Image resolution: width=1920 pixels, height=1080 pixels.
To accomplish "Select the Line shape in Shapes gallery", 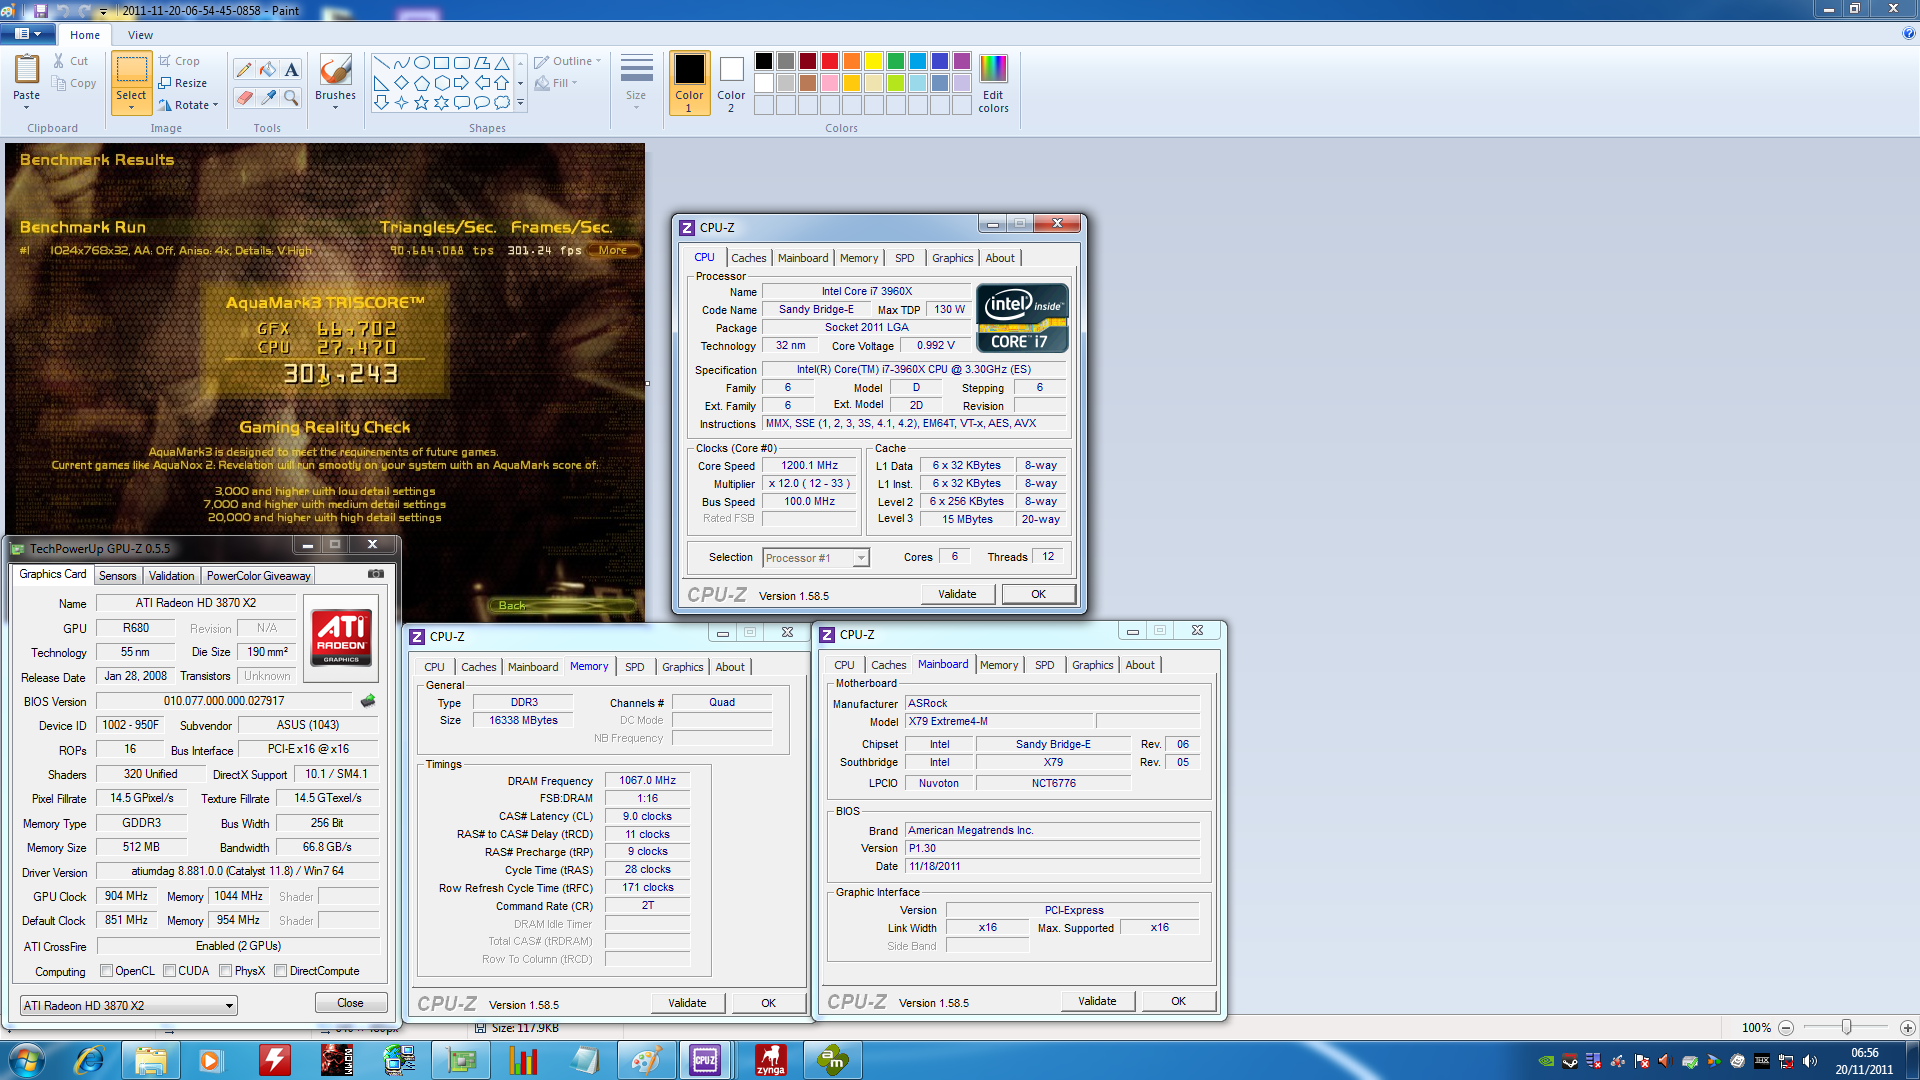I will coord(381,62).
